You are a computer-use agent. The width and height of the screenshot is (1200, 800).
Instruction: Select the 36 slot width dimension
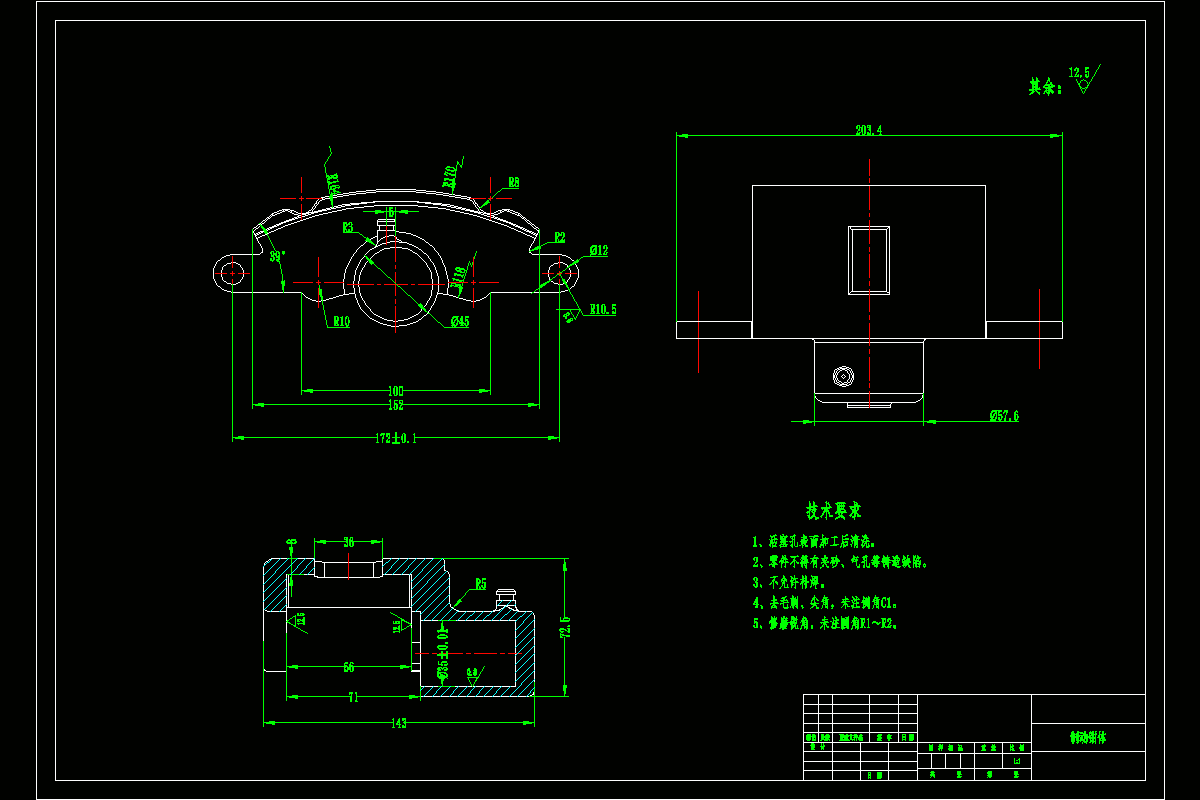point(349,543)
